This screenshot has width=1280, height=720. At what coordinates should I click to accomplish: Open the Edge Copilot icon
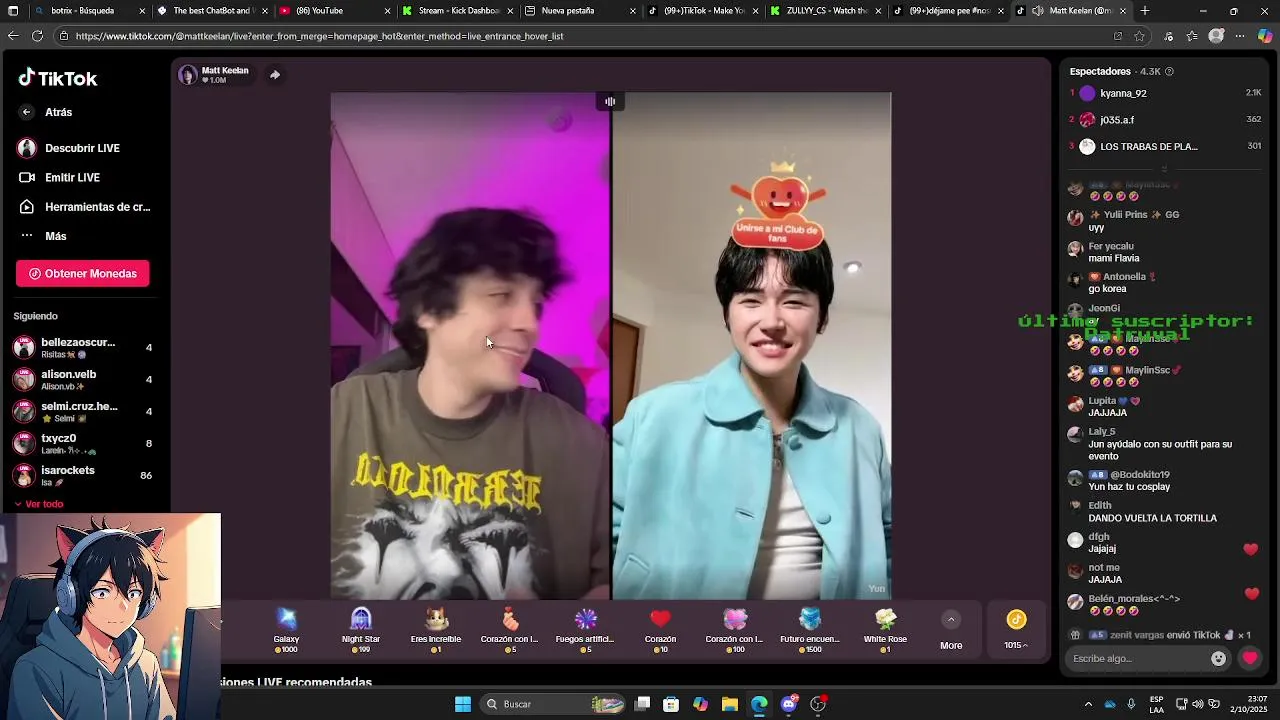[x=1265, y=36]
